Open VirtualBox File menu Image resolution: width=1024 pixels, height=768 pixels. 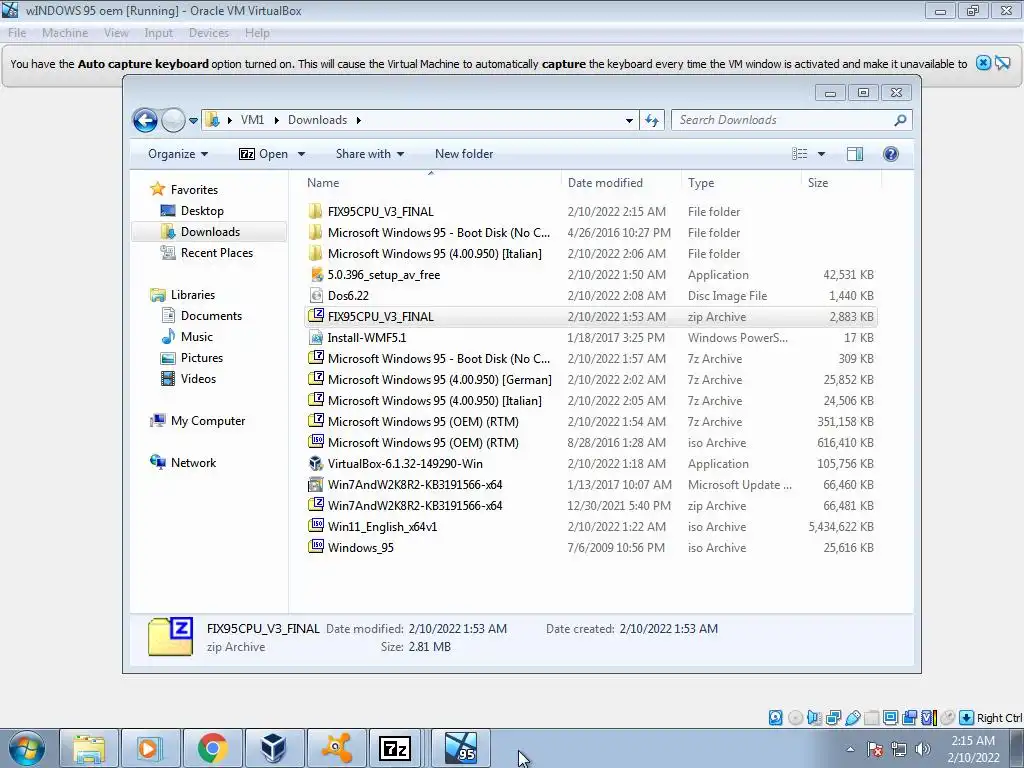pyautogui.click(x=17, y=33)
